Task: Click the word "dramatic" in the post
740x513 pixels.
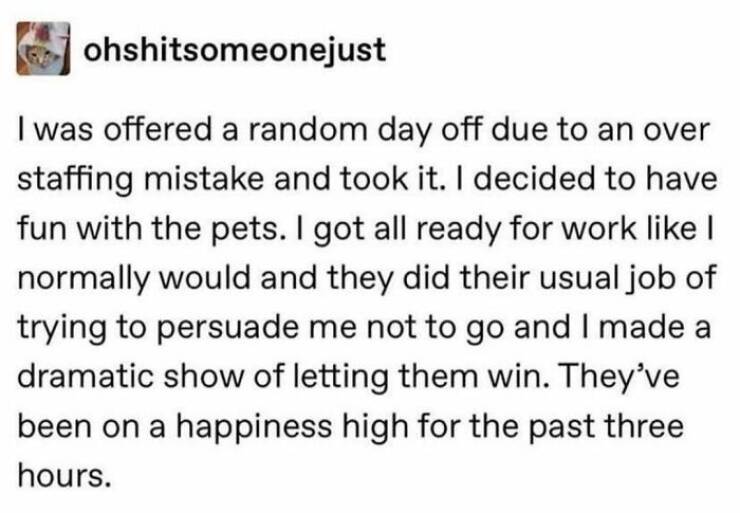Action: click(x=85, y=378)
